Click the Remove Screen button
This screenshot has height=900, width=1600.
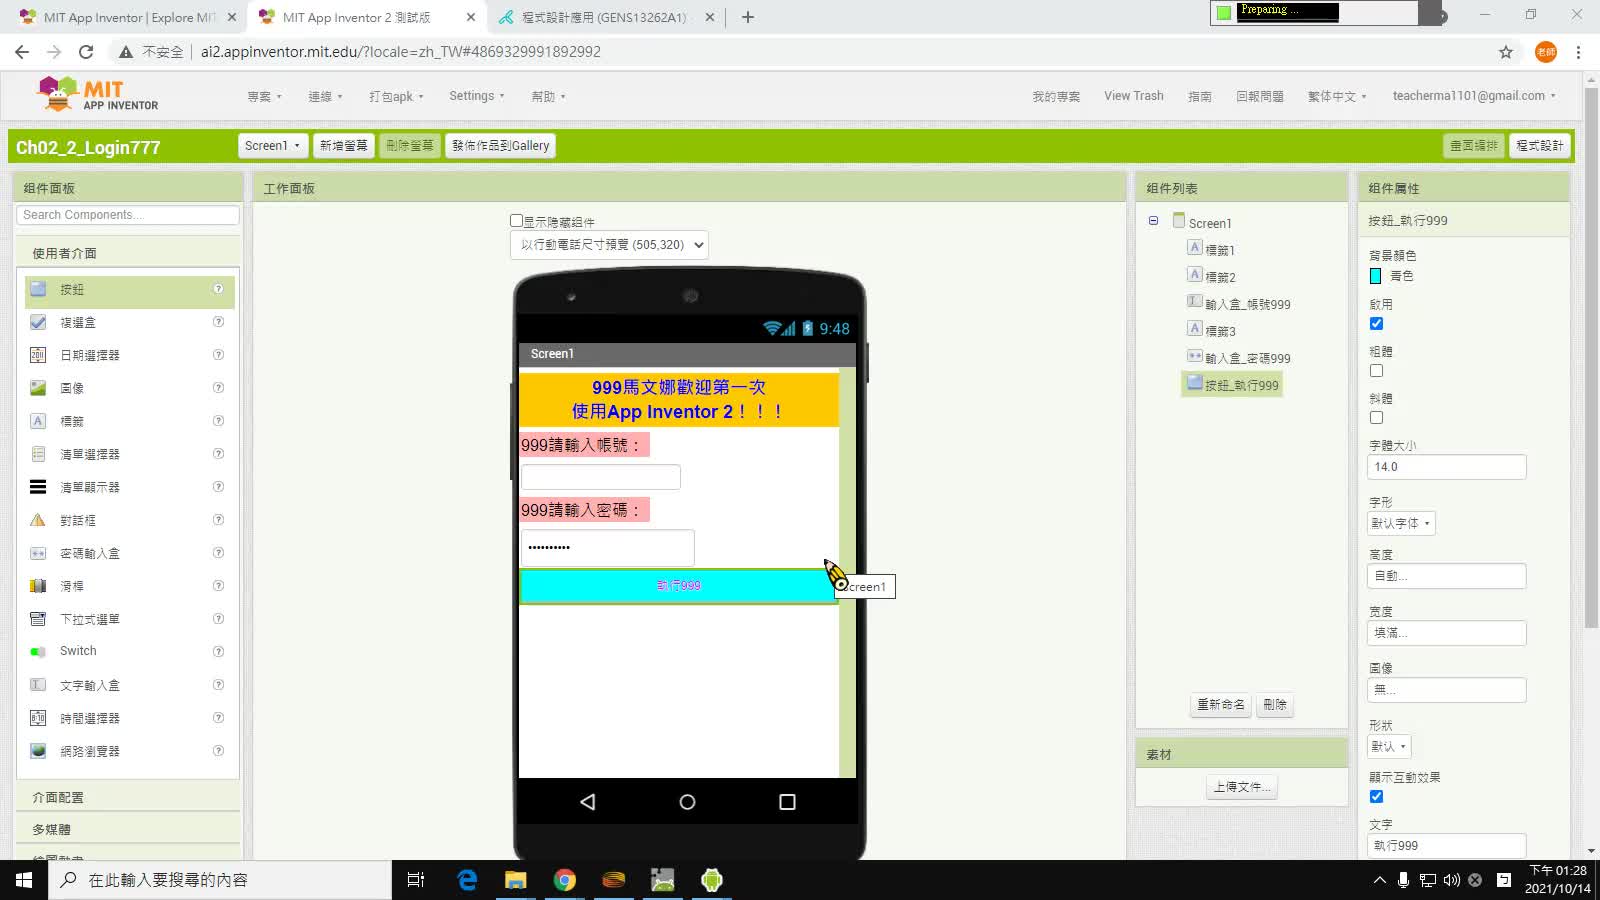click(x=410, y=145)
